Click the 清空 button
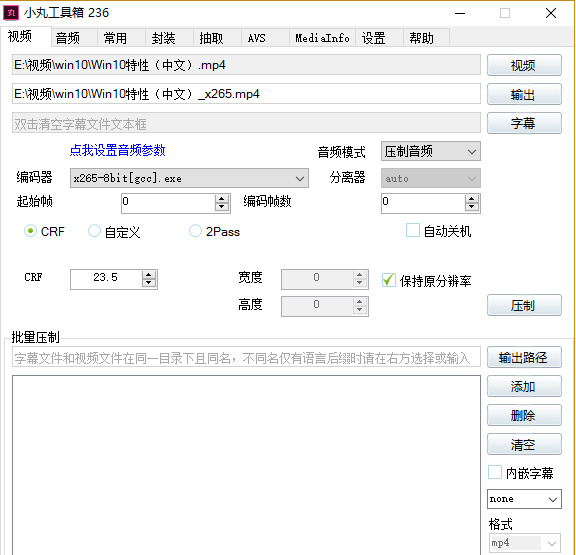This screenshot has width=576, height=555. click(x=524, y=444)
